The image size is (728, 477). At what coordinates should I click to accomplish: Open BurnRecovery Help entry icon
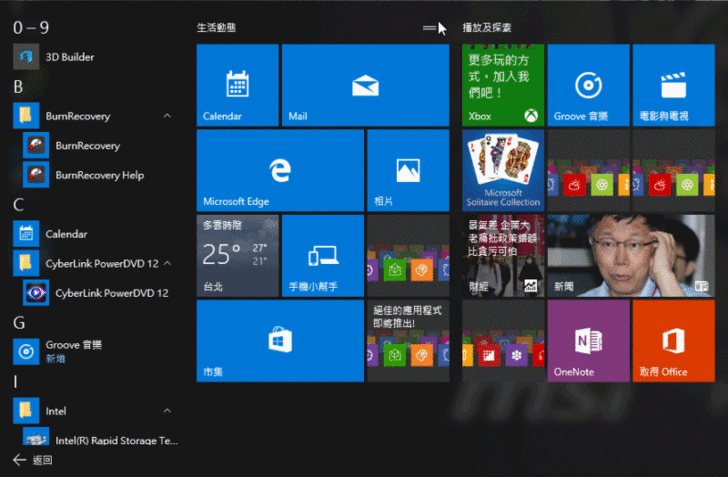[x=36, y=175]
